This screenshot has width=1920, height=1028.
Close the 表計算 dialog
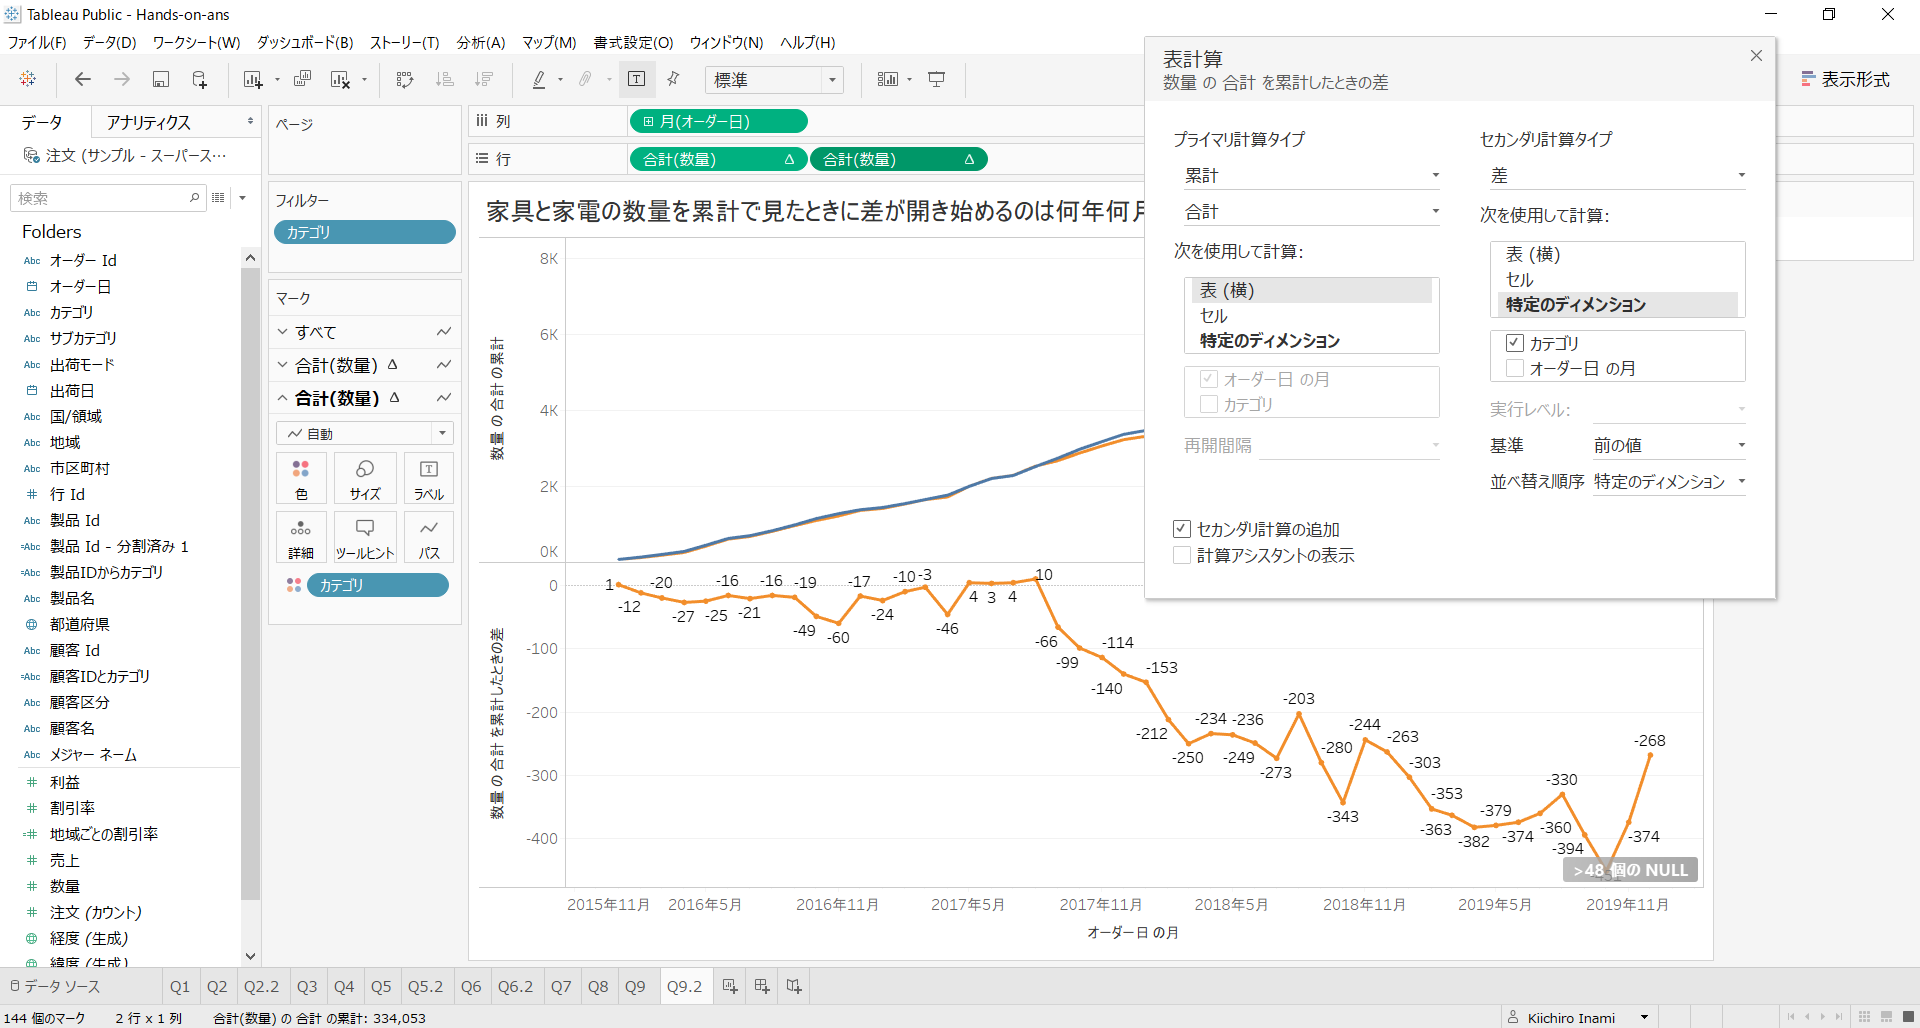coord(1756,56)
